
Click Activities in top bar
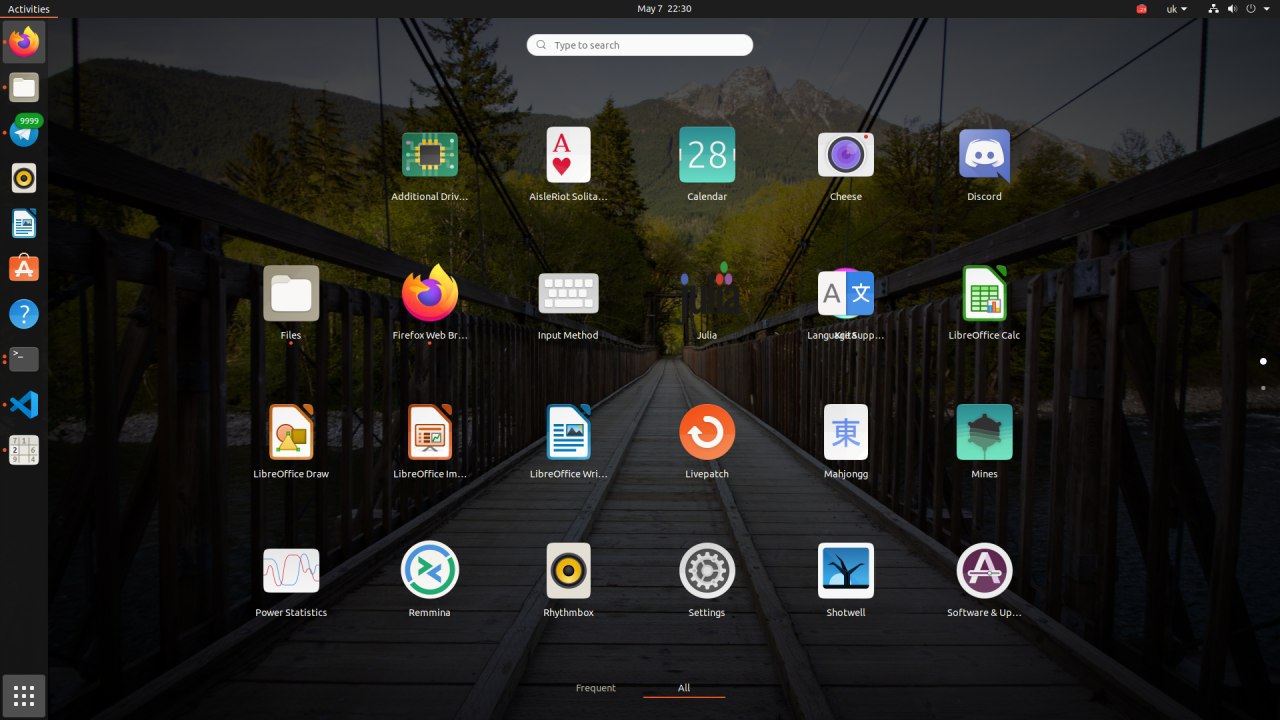29,8
